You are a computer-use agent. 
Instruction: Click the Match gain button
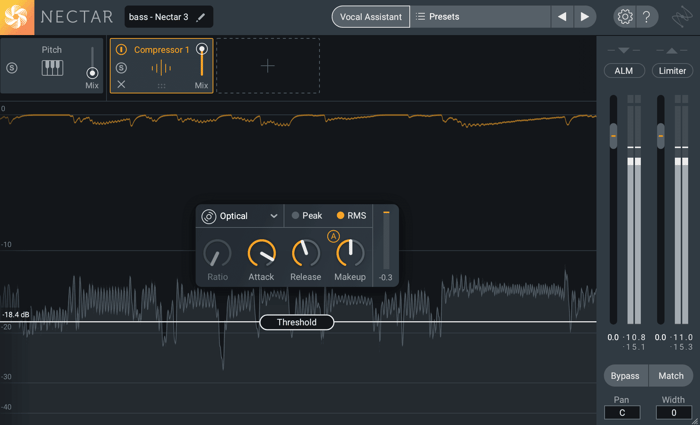click(671, 376)
